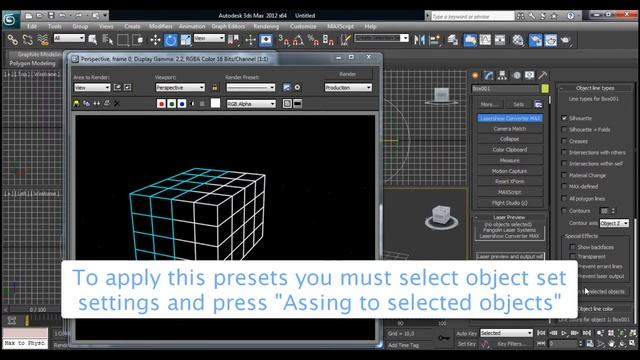The height and width of the screenshot is (360, 640).
Task: Click the Unlink Selection icon
Action: [28, 40]
